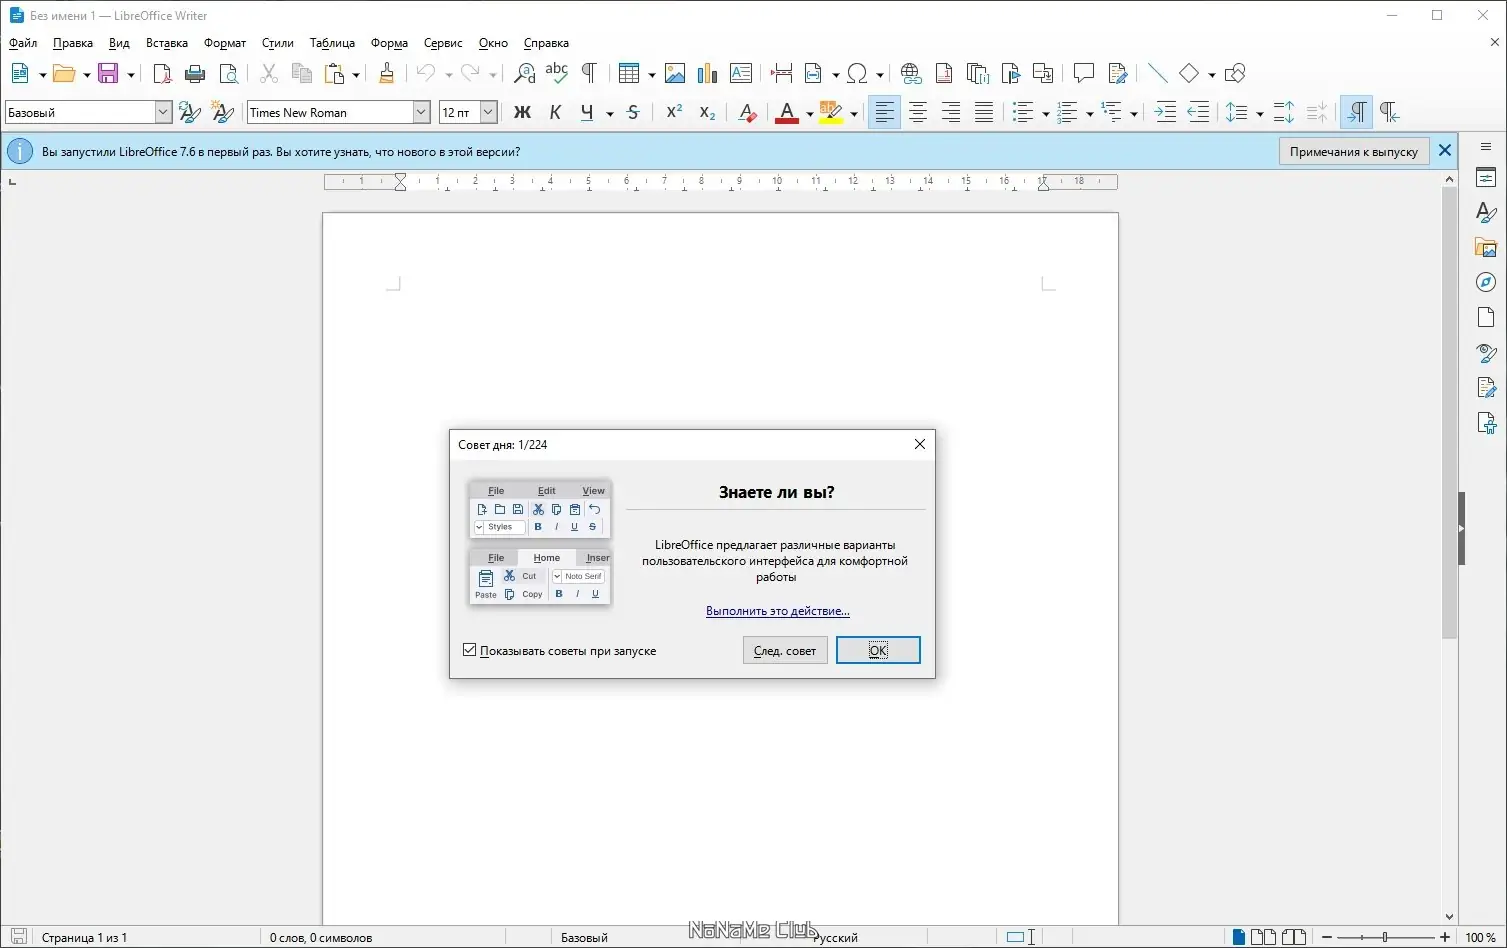The height and width of the screenshot is (948, 1507).
Task: Open the Save dropdown arrow
Action: tap(130, 74)
